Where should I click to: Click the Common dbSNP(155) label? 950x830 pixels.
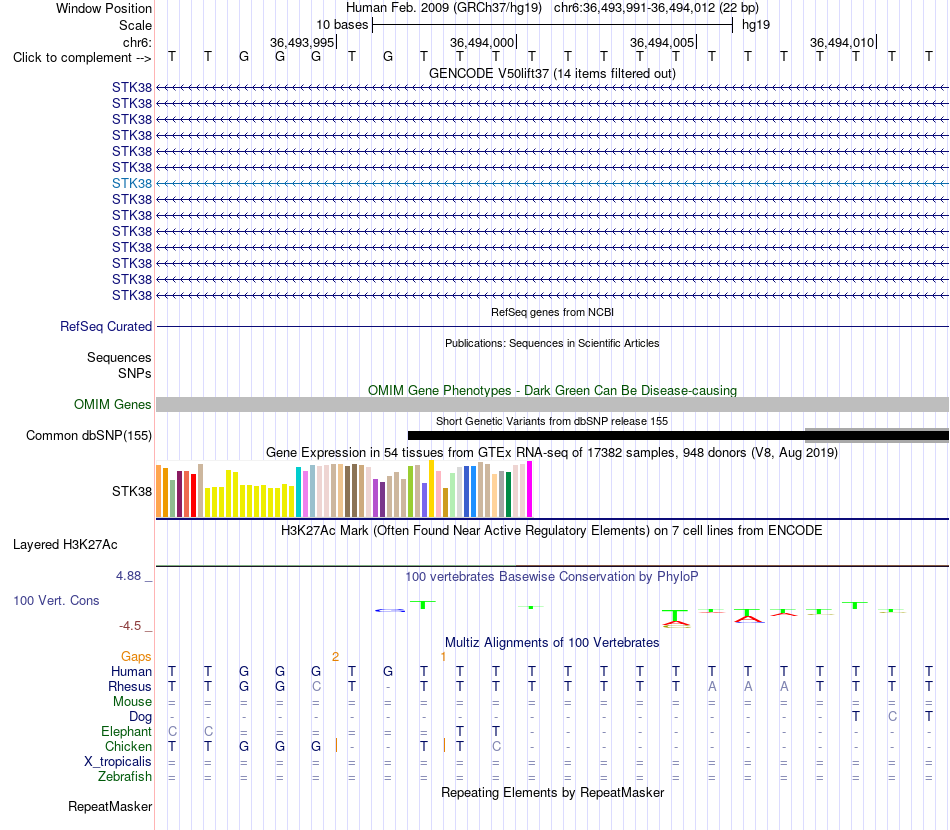tap(89, 436)
